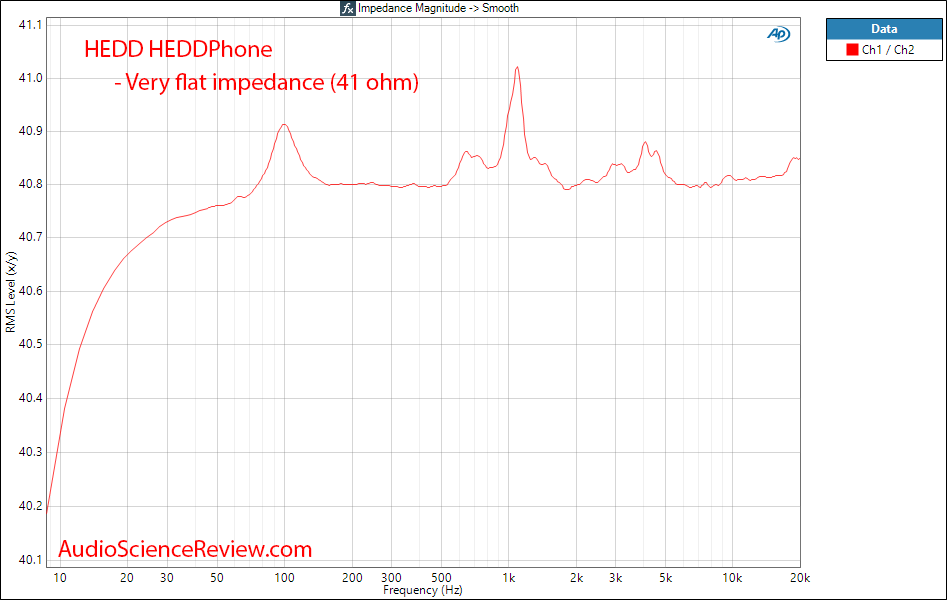The width and height of the screenshot is (947, 600).
Task: Click the 'Frequency (Hz)' axis label
Action: [x=422, y=590]
